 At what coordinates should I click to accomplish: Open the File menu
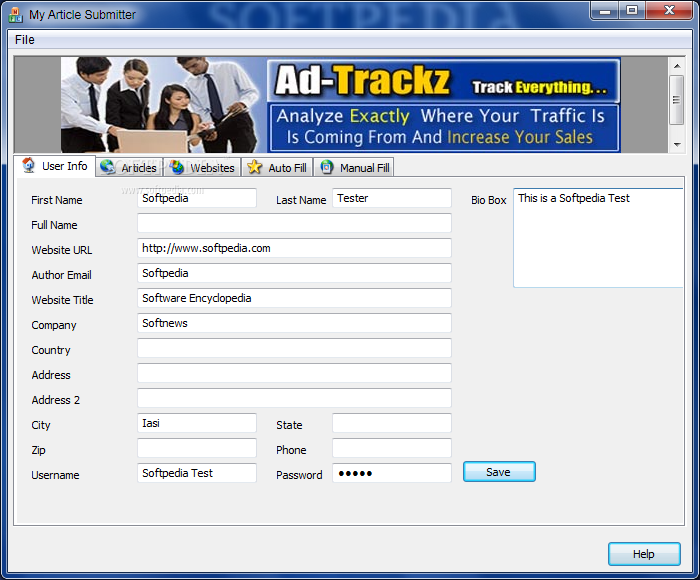point(25,40)
